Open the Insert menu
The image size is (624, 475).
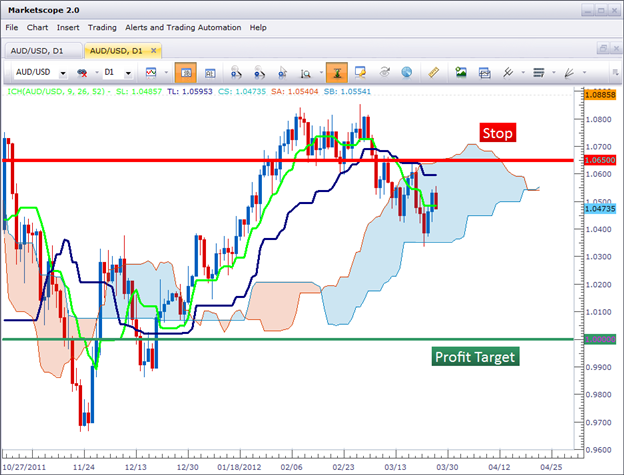click(x=68, y=27)
